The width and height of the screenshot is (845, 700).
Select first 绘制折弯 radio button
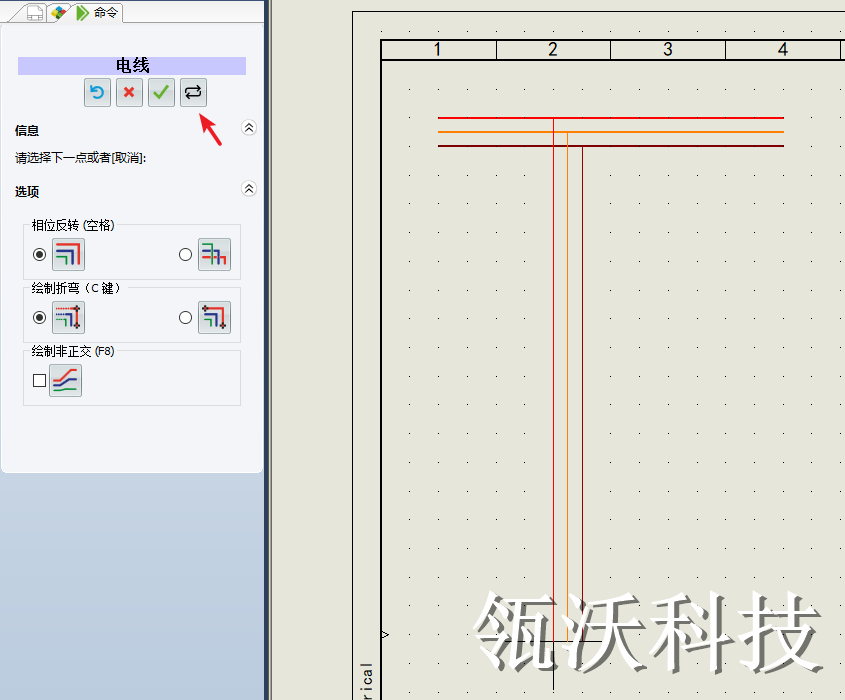coord(39,317)
